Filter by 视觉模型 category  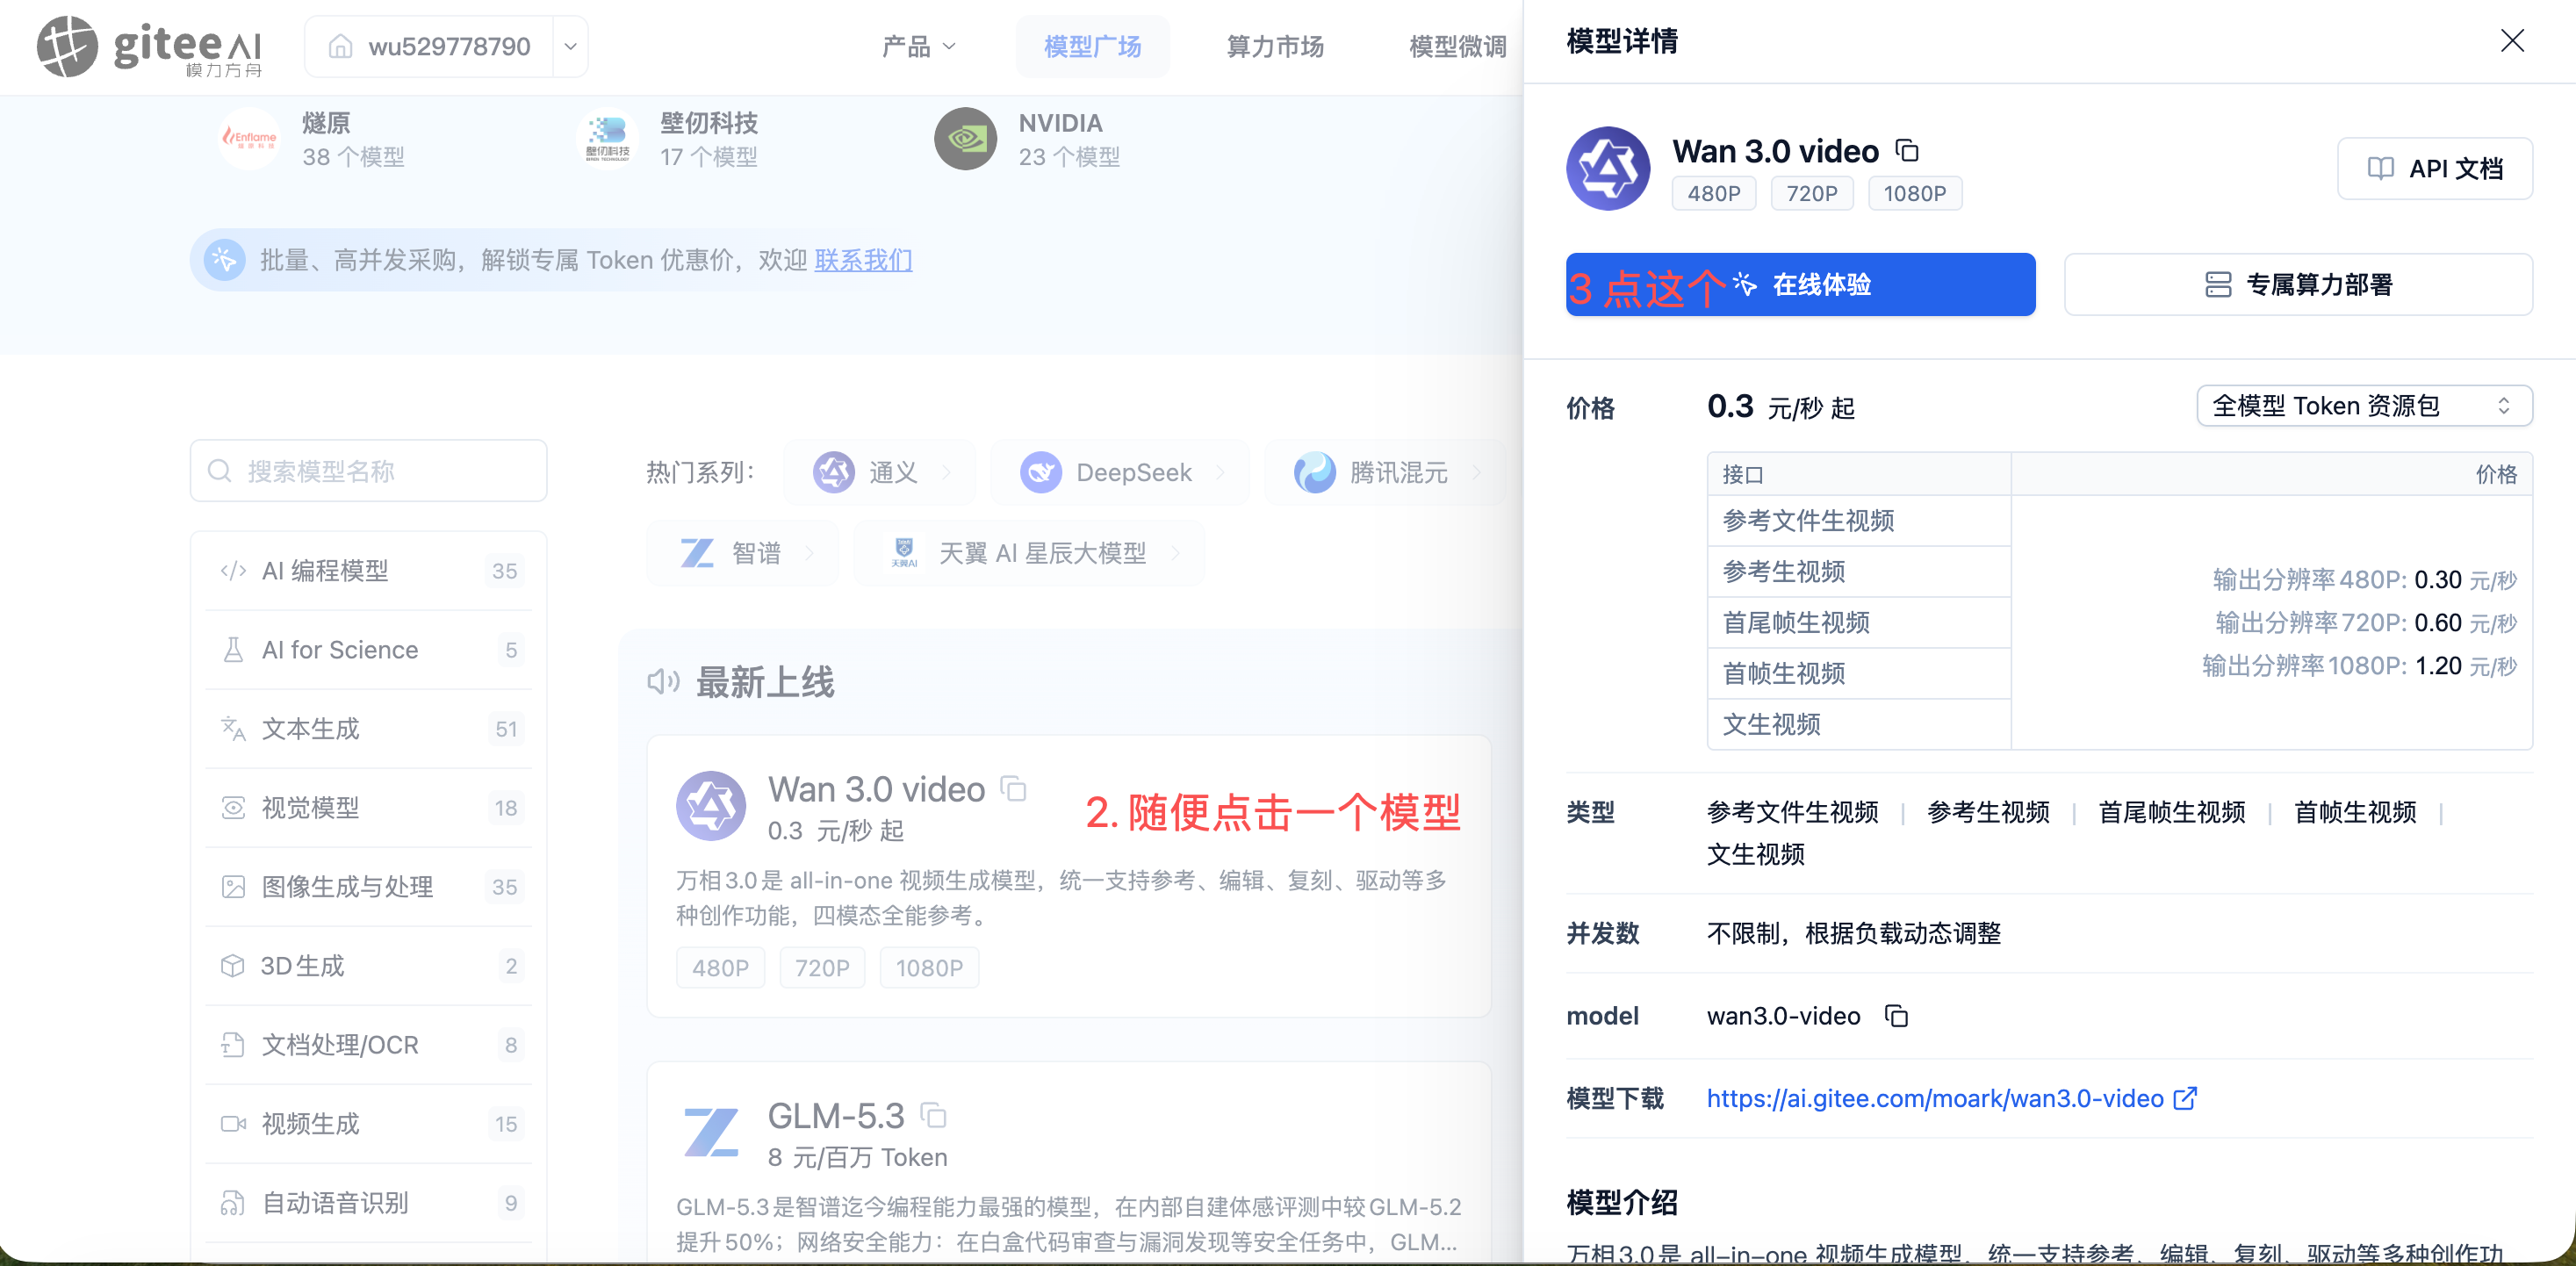(368, 808)
